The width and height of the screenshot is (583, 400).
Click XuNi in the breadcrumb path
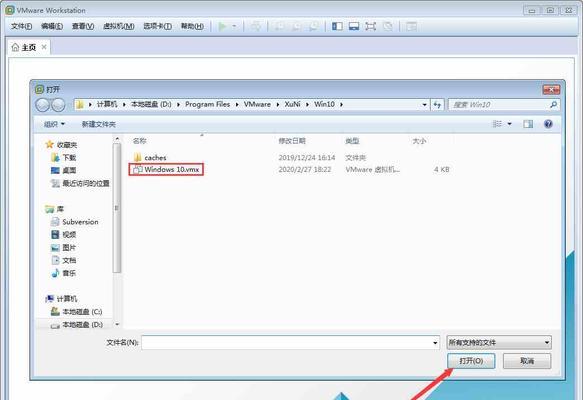(x=292, y=104)
